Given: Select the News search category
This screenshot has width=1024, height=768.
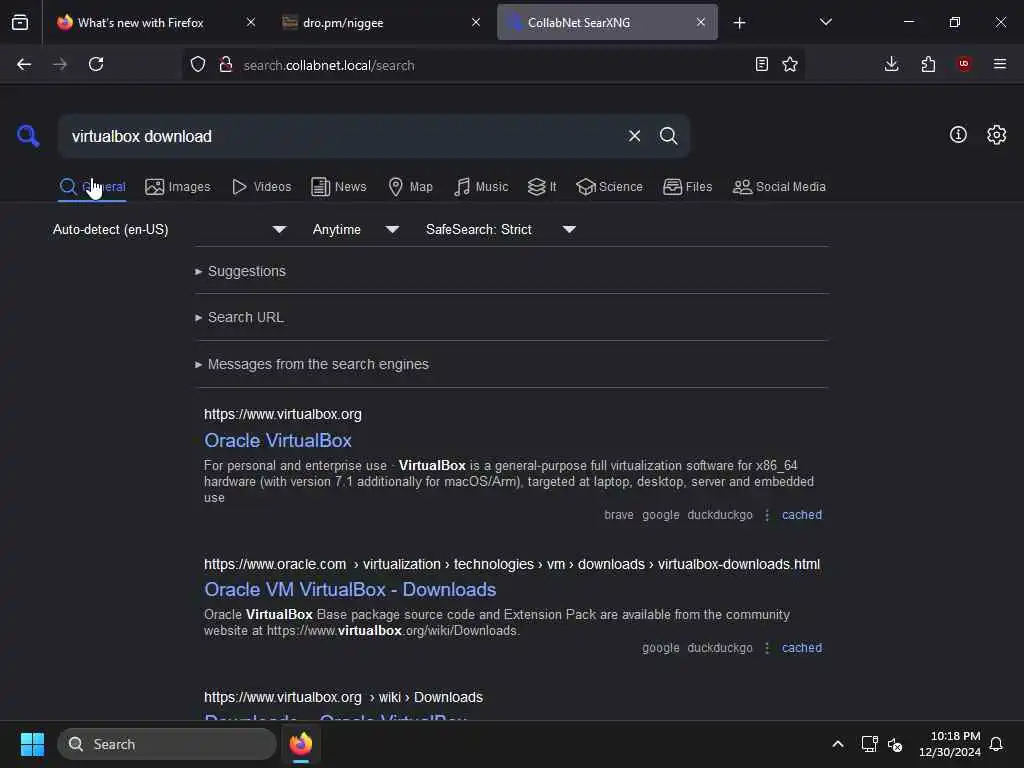Looking at the screenshot, I should pyautogui.click(x=338, y=187).
